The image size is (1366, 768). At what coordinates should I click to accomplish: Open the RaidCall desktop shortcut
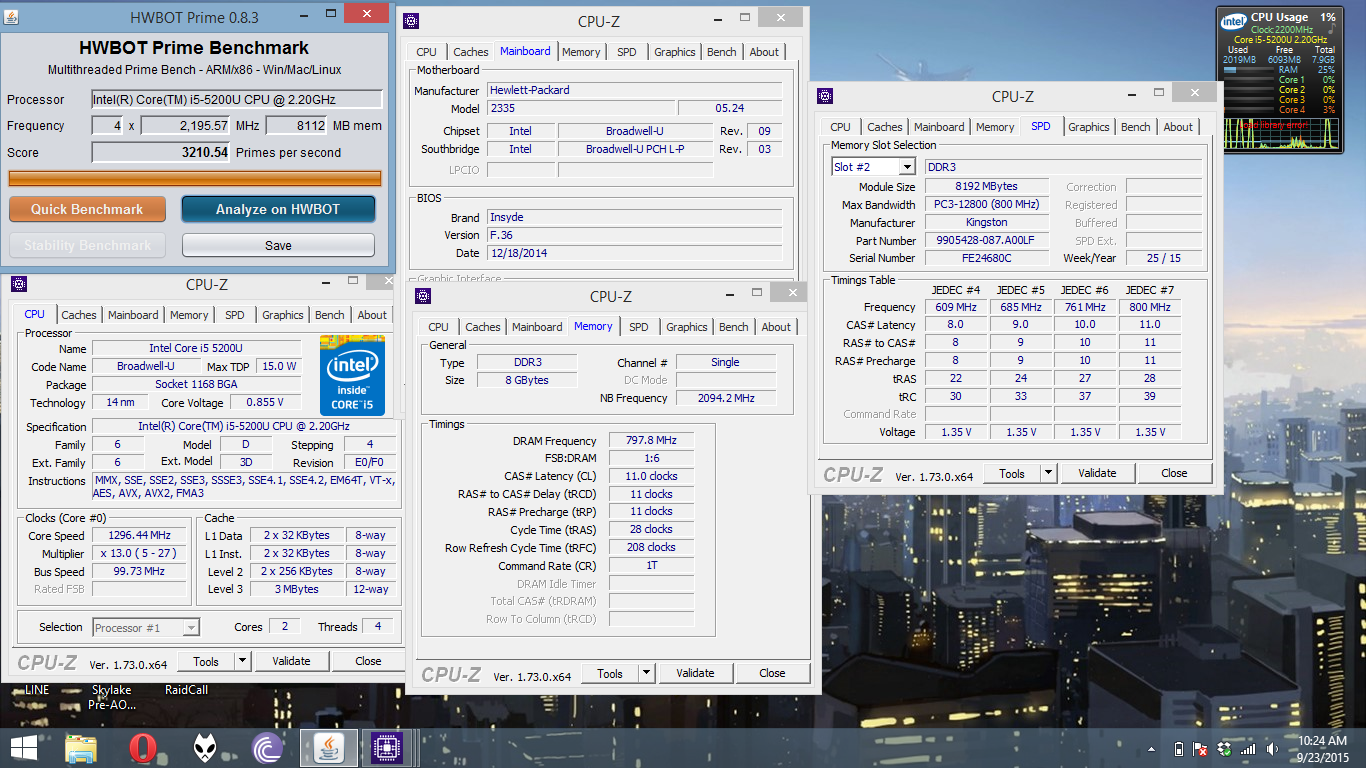[186, 690]
